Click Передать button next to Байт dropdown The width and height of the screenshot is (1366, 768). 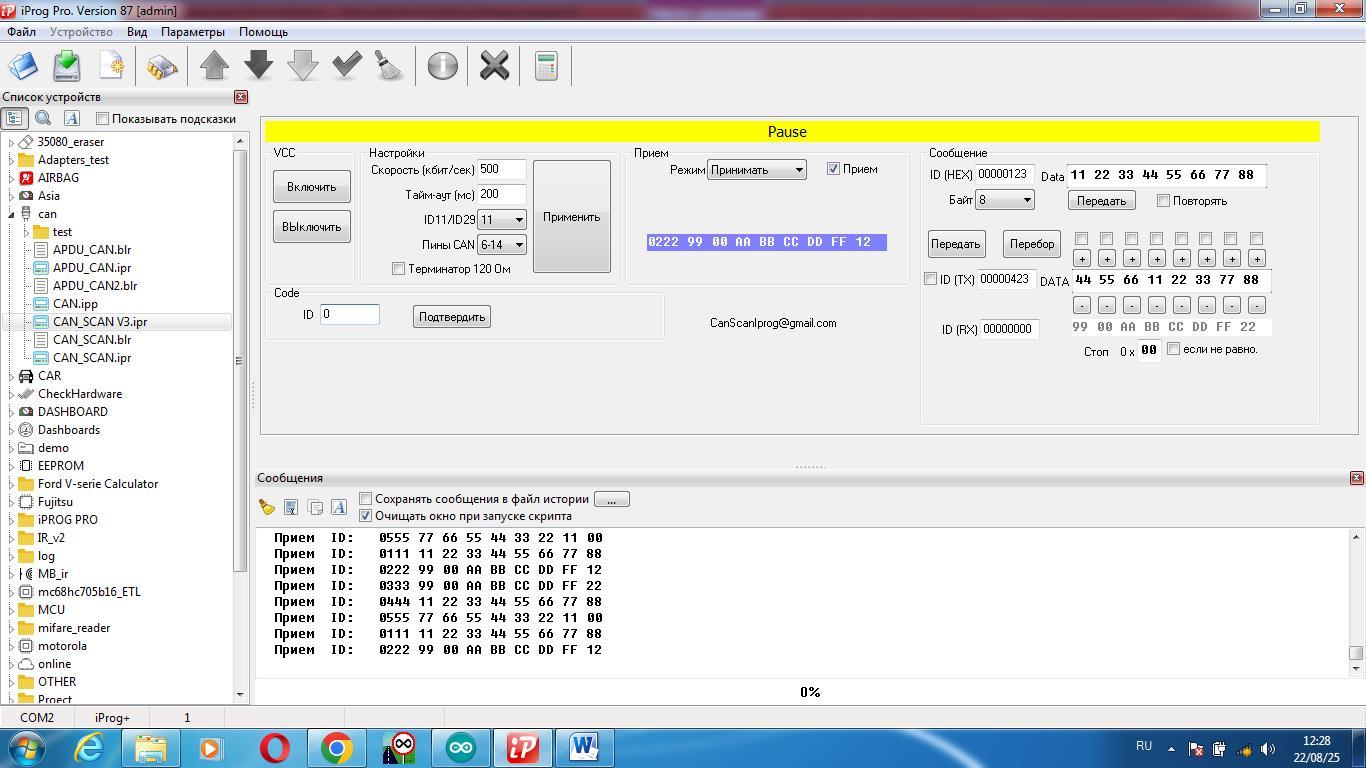coord(1101,201)
